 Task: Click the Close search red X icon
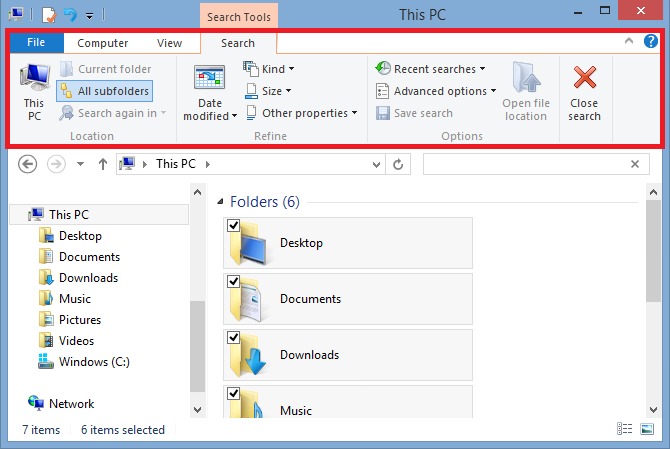pyautogui.click(x=585, y=77)
